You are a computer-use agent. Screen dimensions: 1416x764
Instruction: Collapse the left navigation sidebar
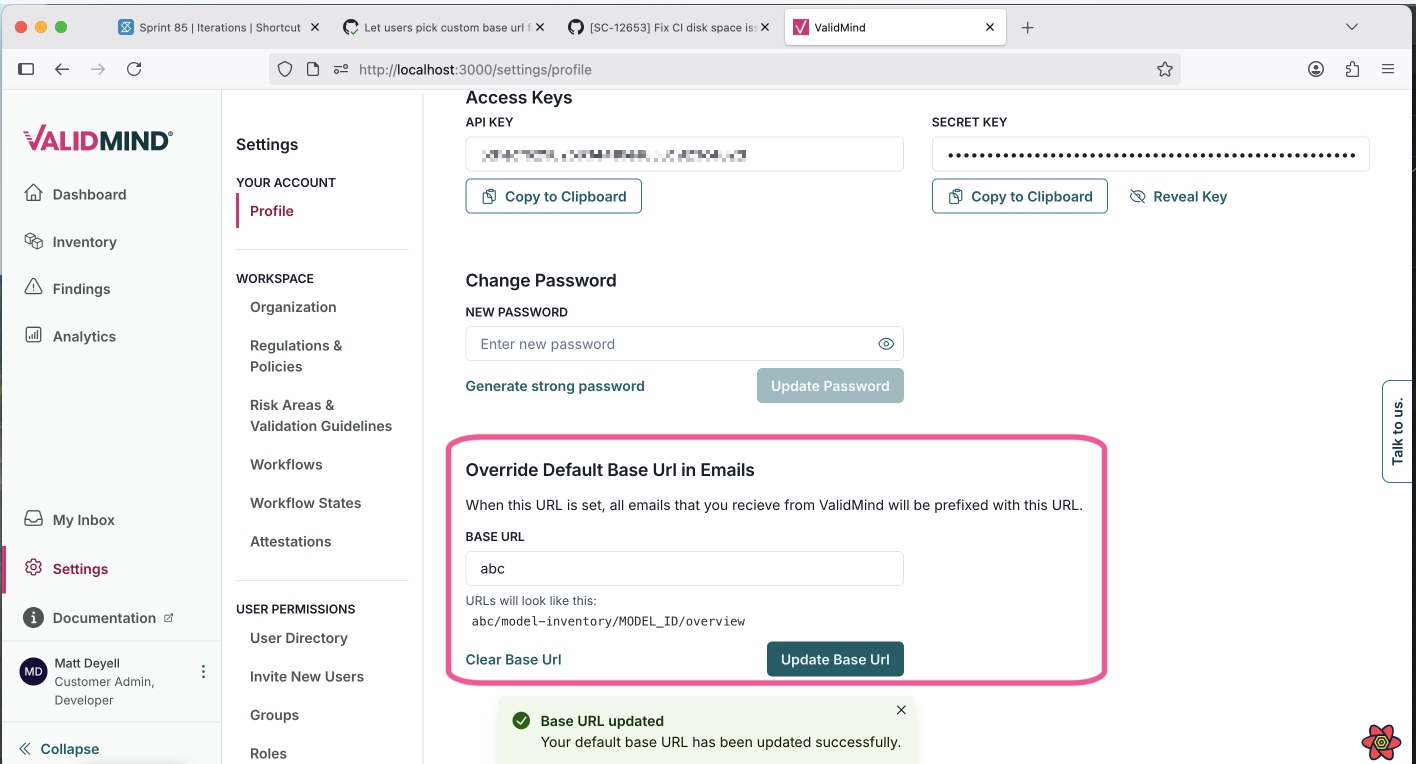(57, 748)
